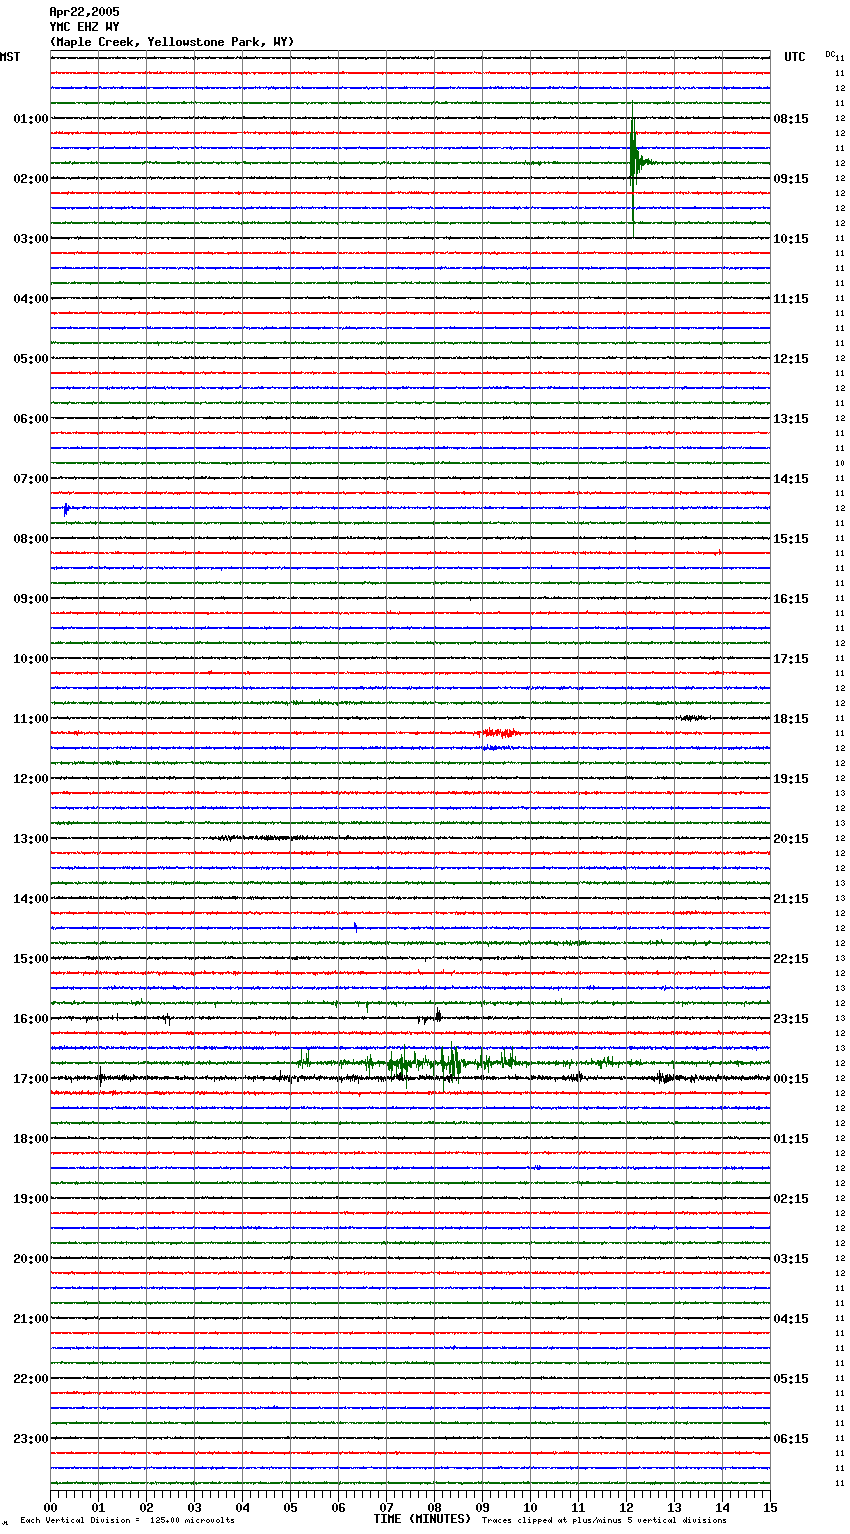Click minute 10 on the bottom axis
This screenshot has width=850, height=1534.
pos(530,1507)
